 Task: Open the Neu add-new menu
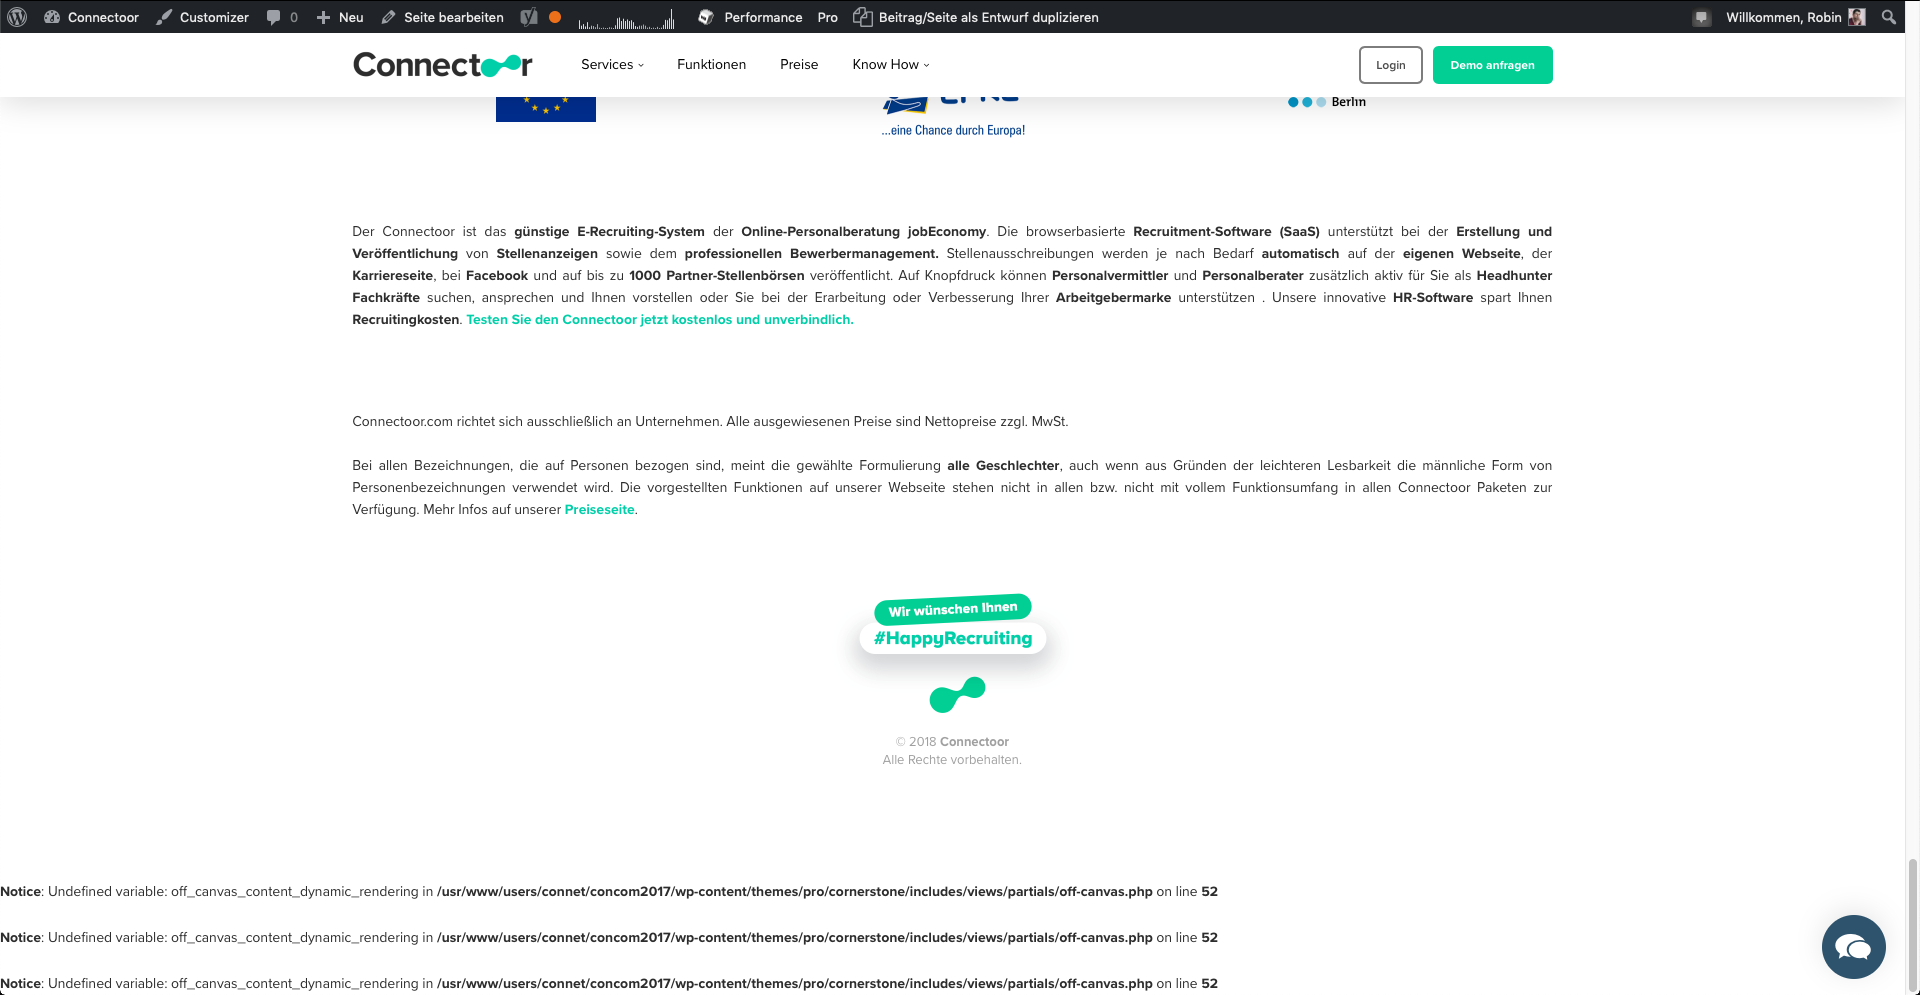[340, 17]
